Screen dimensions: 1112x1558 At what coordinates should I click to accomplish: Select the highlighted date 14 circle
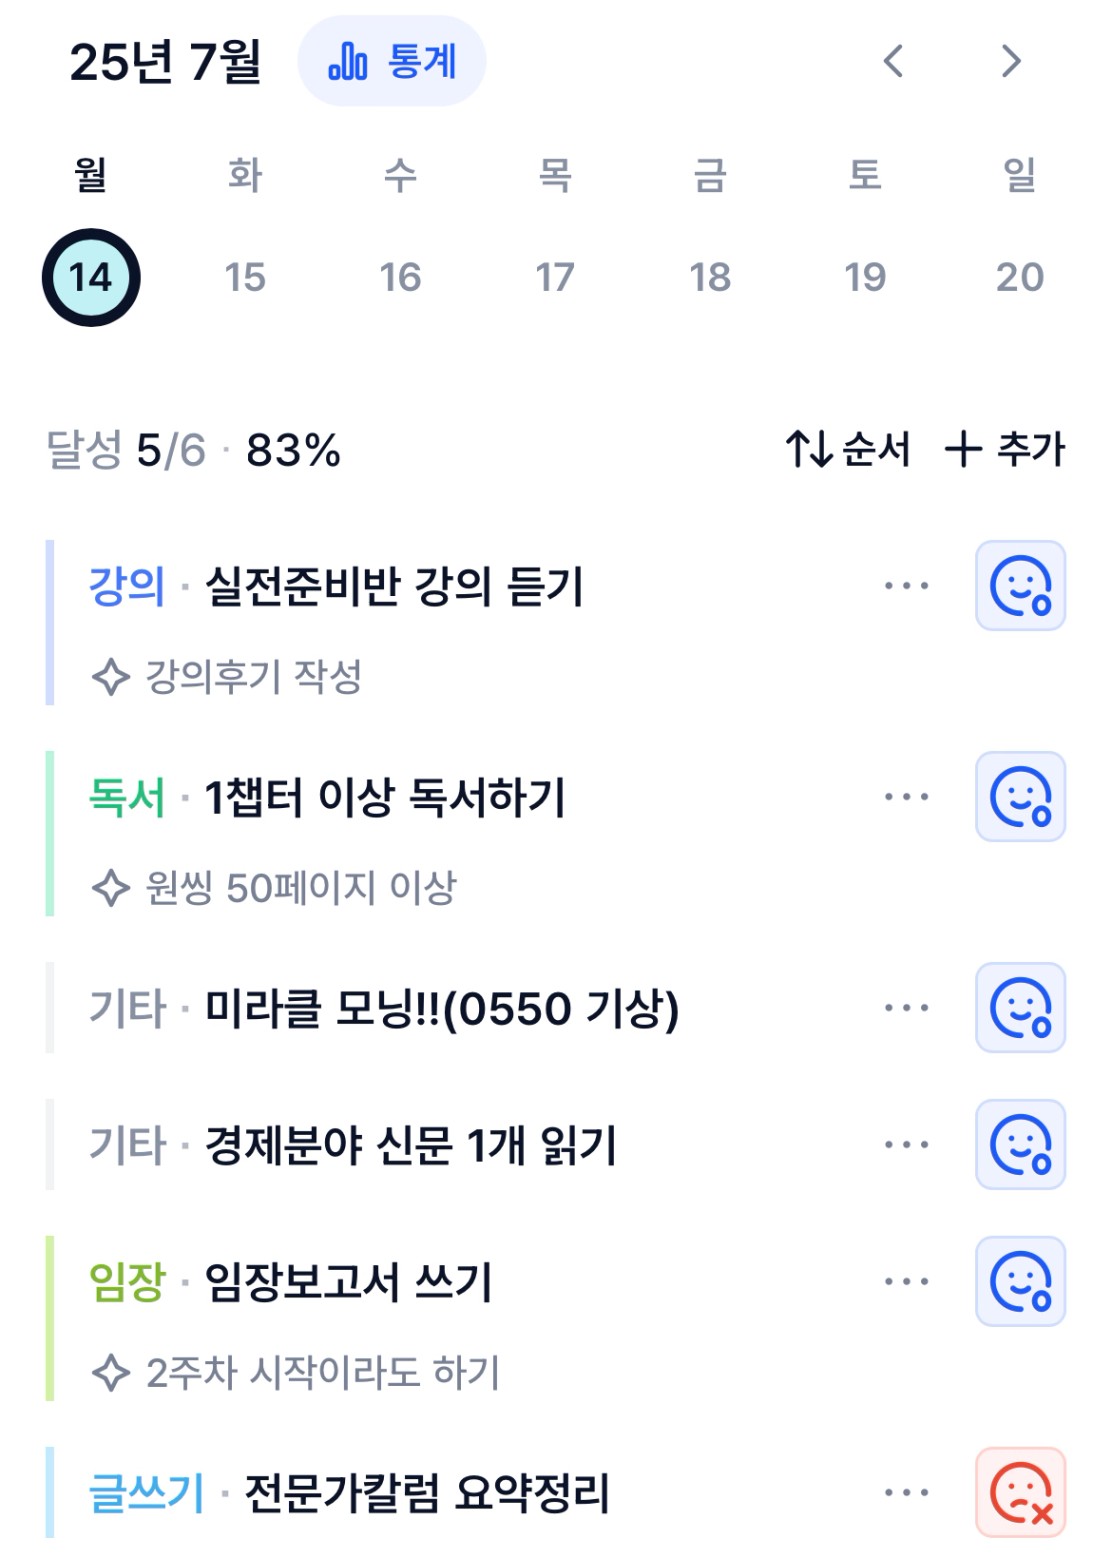click(x=91, y=277)
